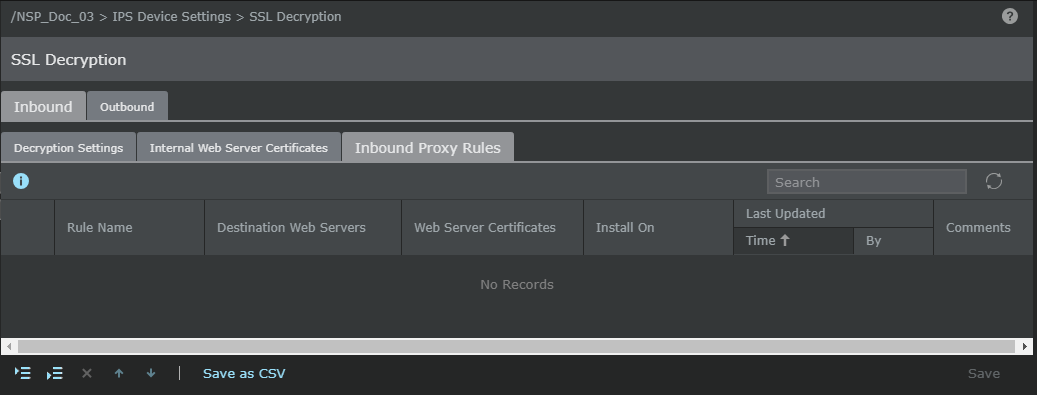Sort by the By column header
1037x395 pixels.
pos(893,241)
